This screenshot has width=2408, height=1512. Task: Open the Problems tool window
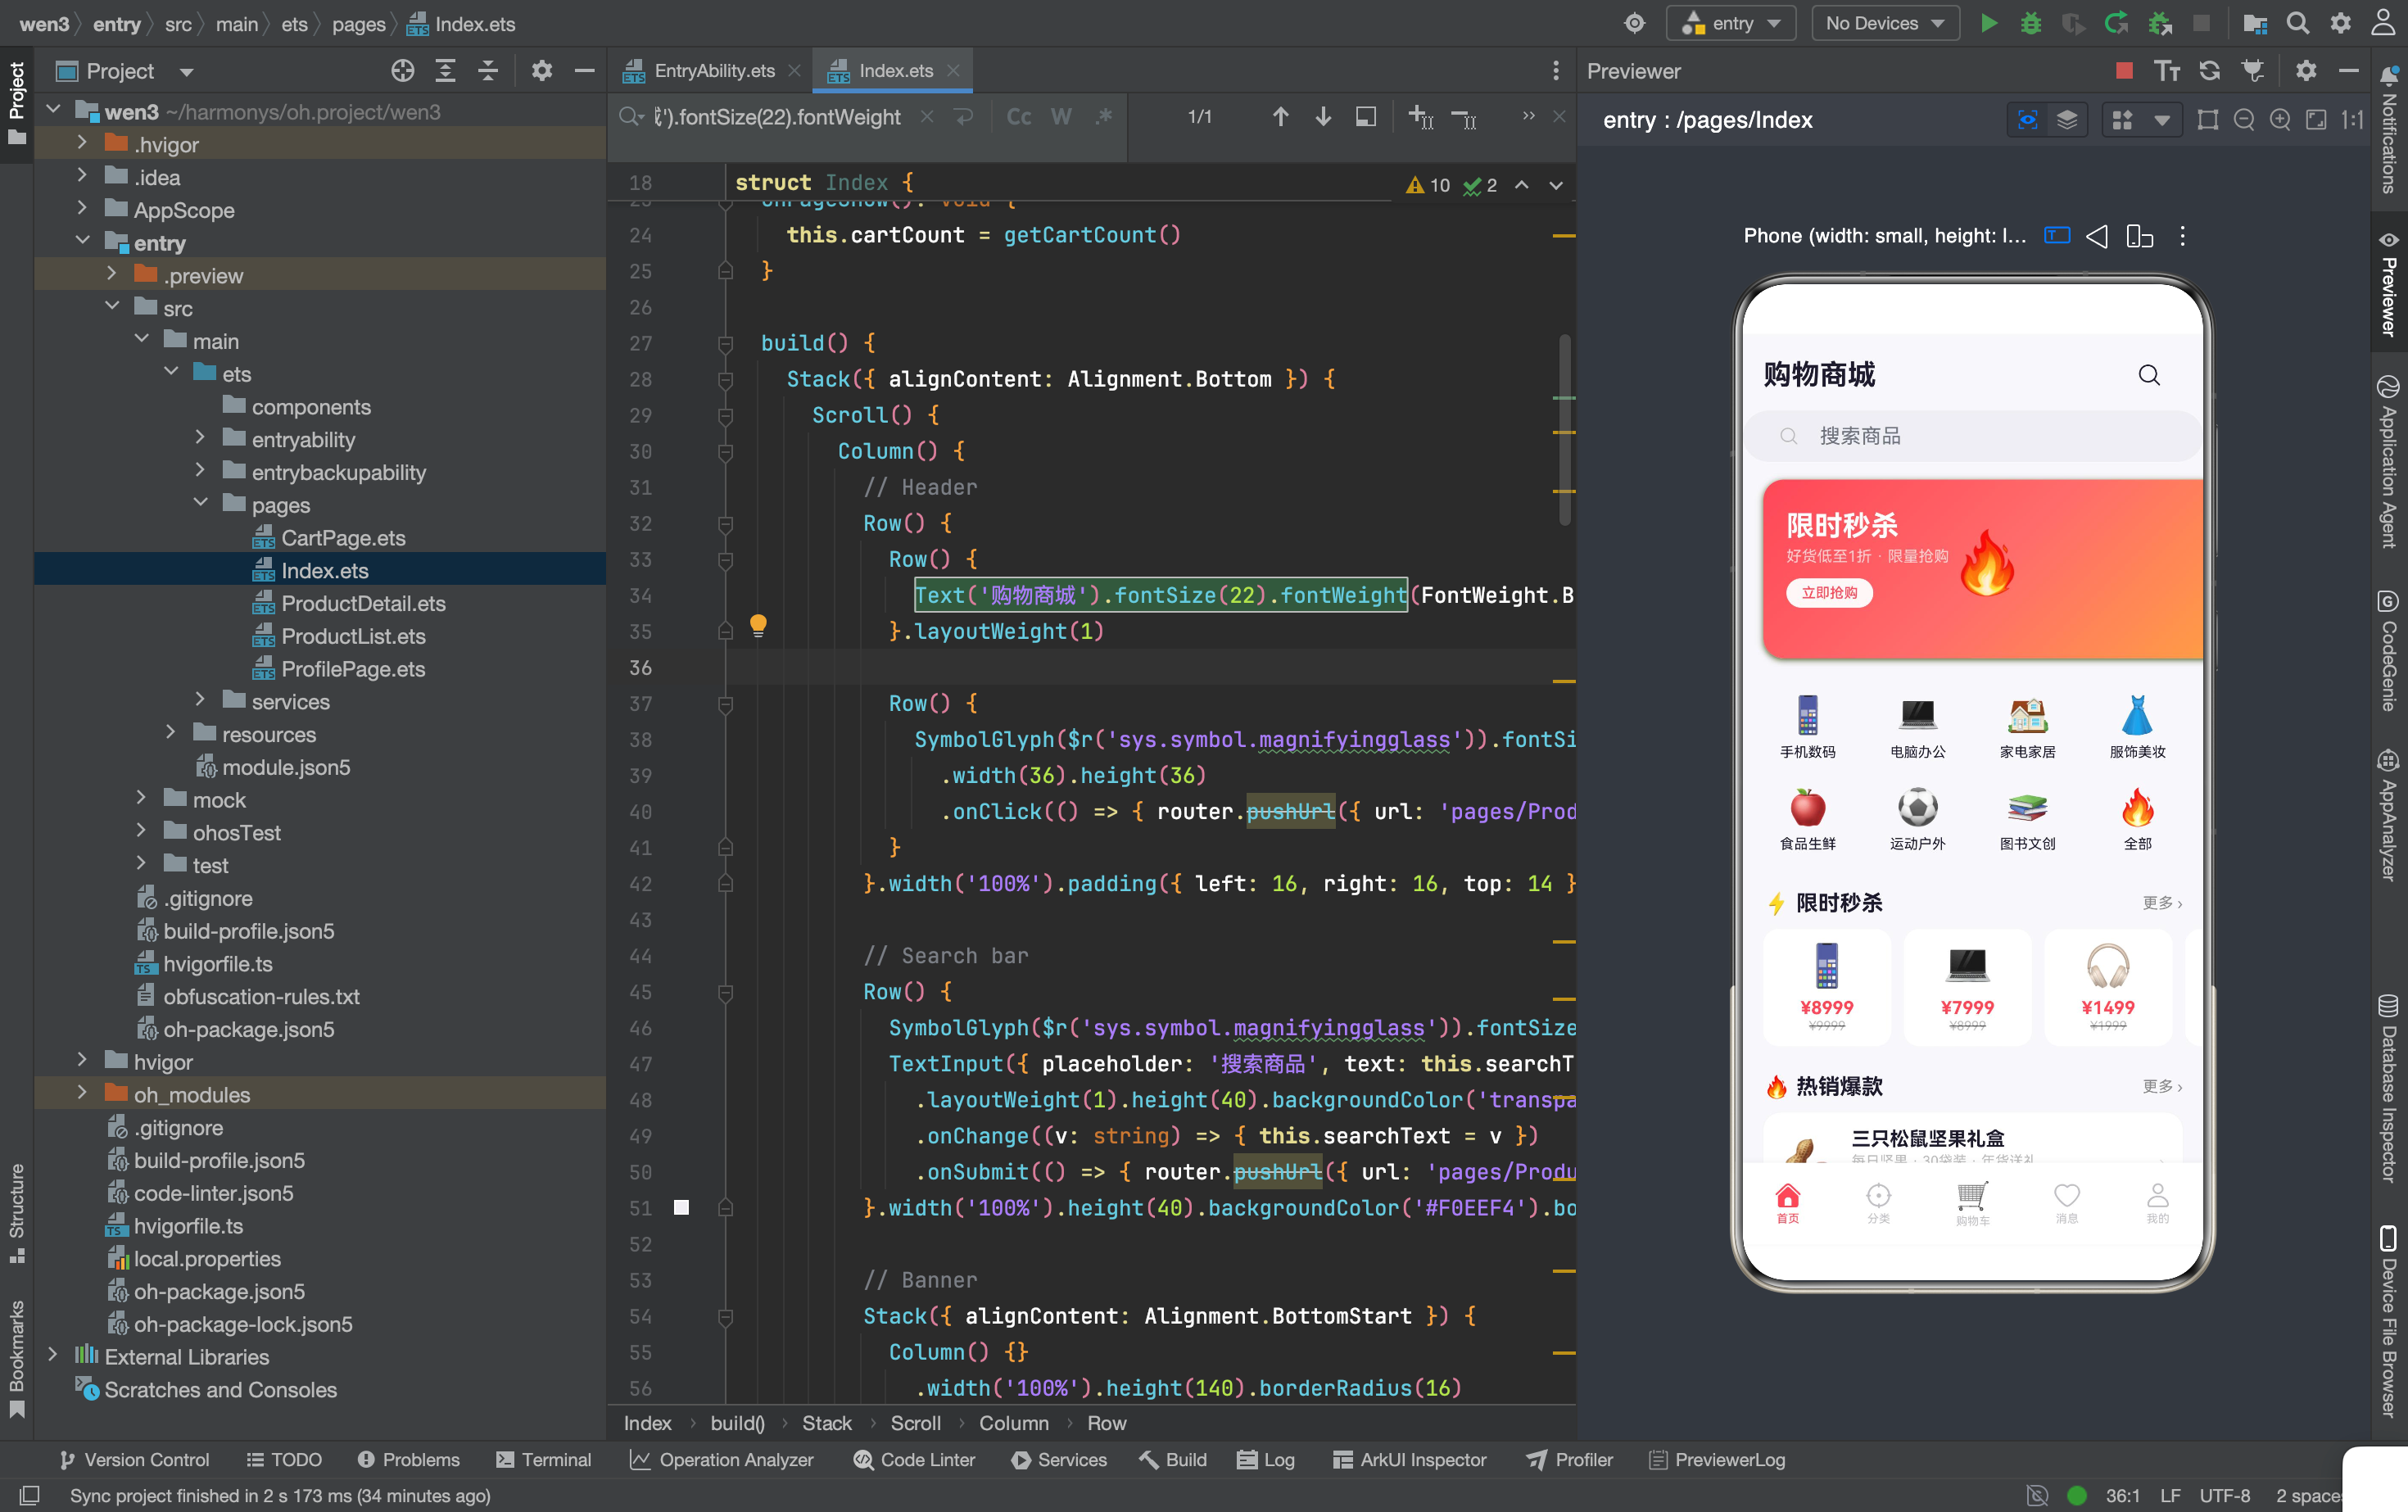(408, 1459)
